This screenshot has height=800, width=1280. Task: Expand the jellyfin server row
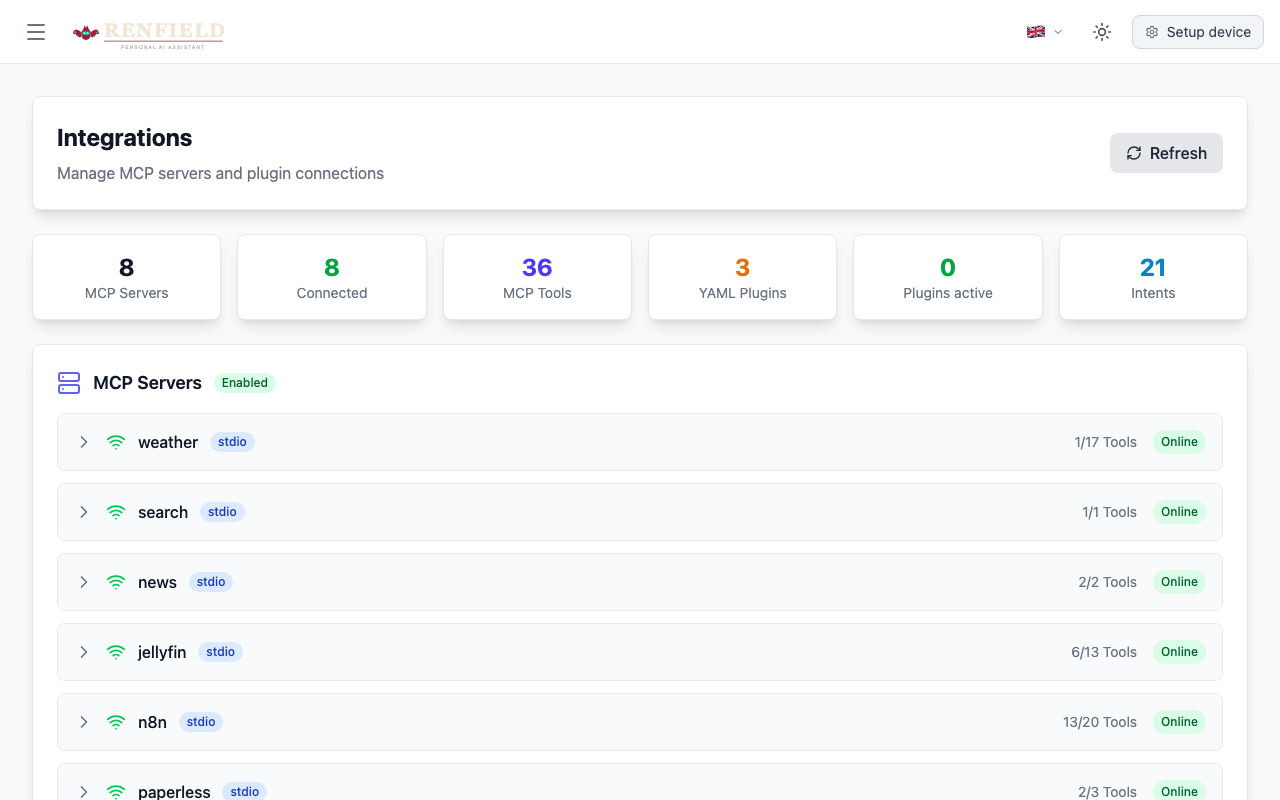[84, 652]
